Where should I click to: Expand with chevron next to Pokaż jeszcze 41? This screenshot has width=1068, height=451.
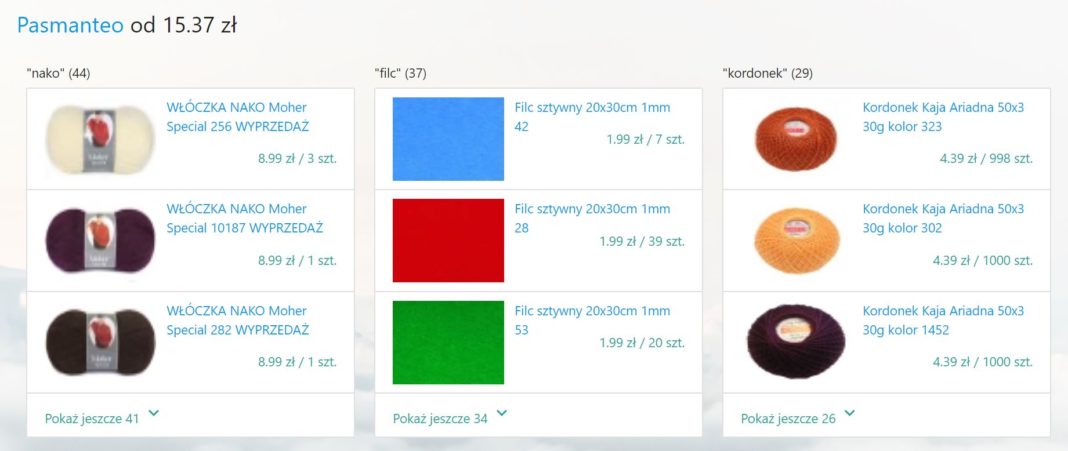point(154,413)
